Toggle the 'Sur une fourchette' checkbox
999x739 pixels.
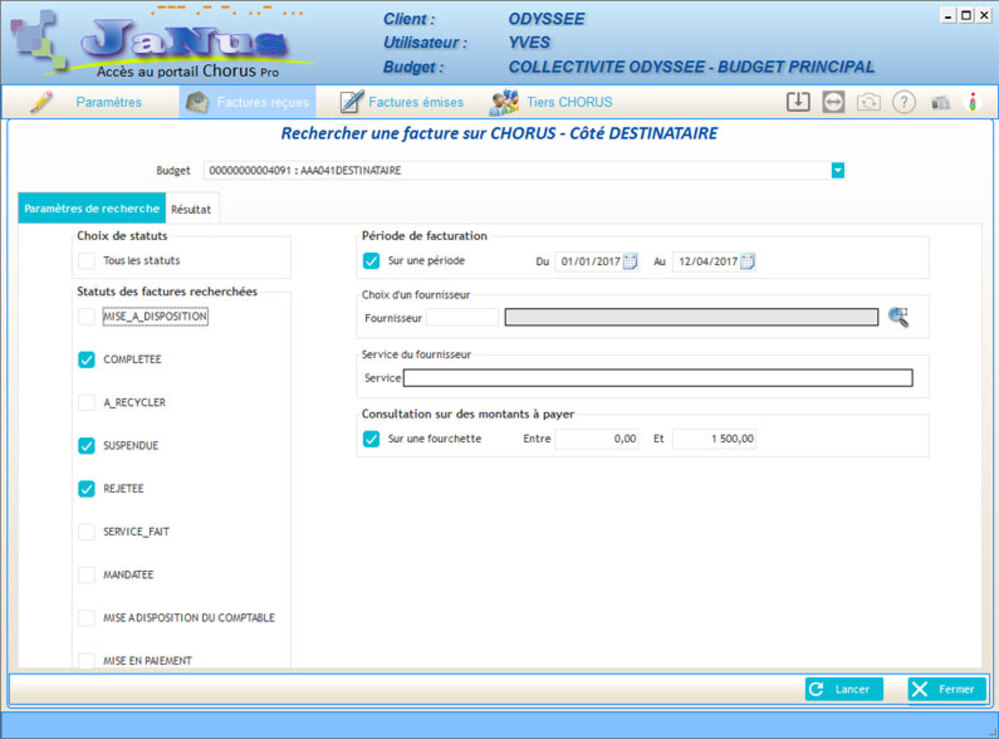371,439
